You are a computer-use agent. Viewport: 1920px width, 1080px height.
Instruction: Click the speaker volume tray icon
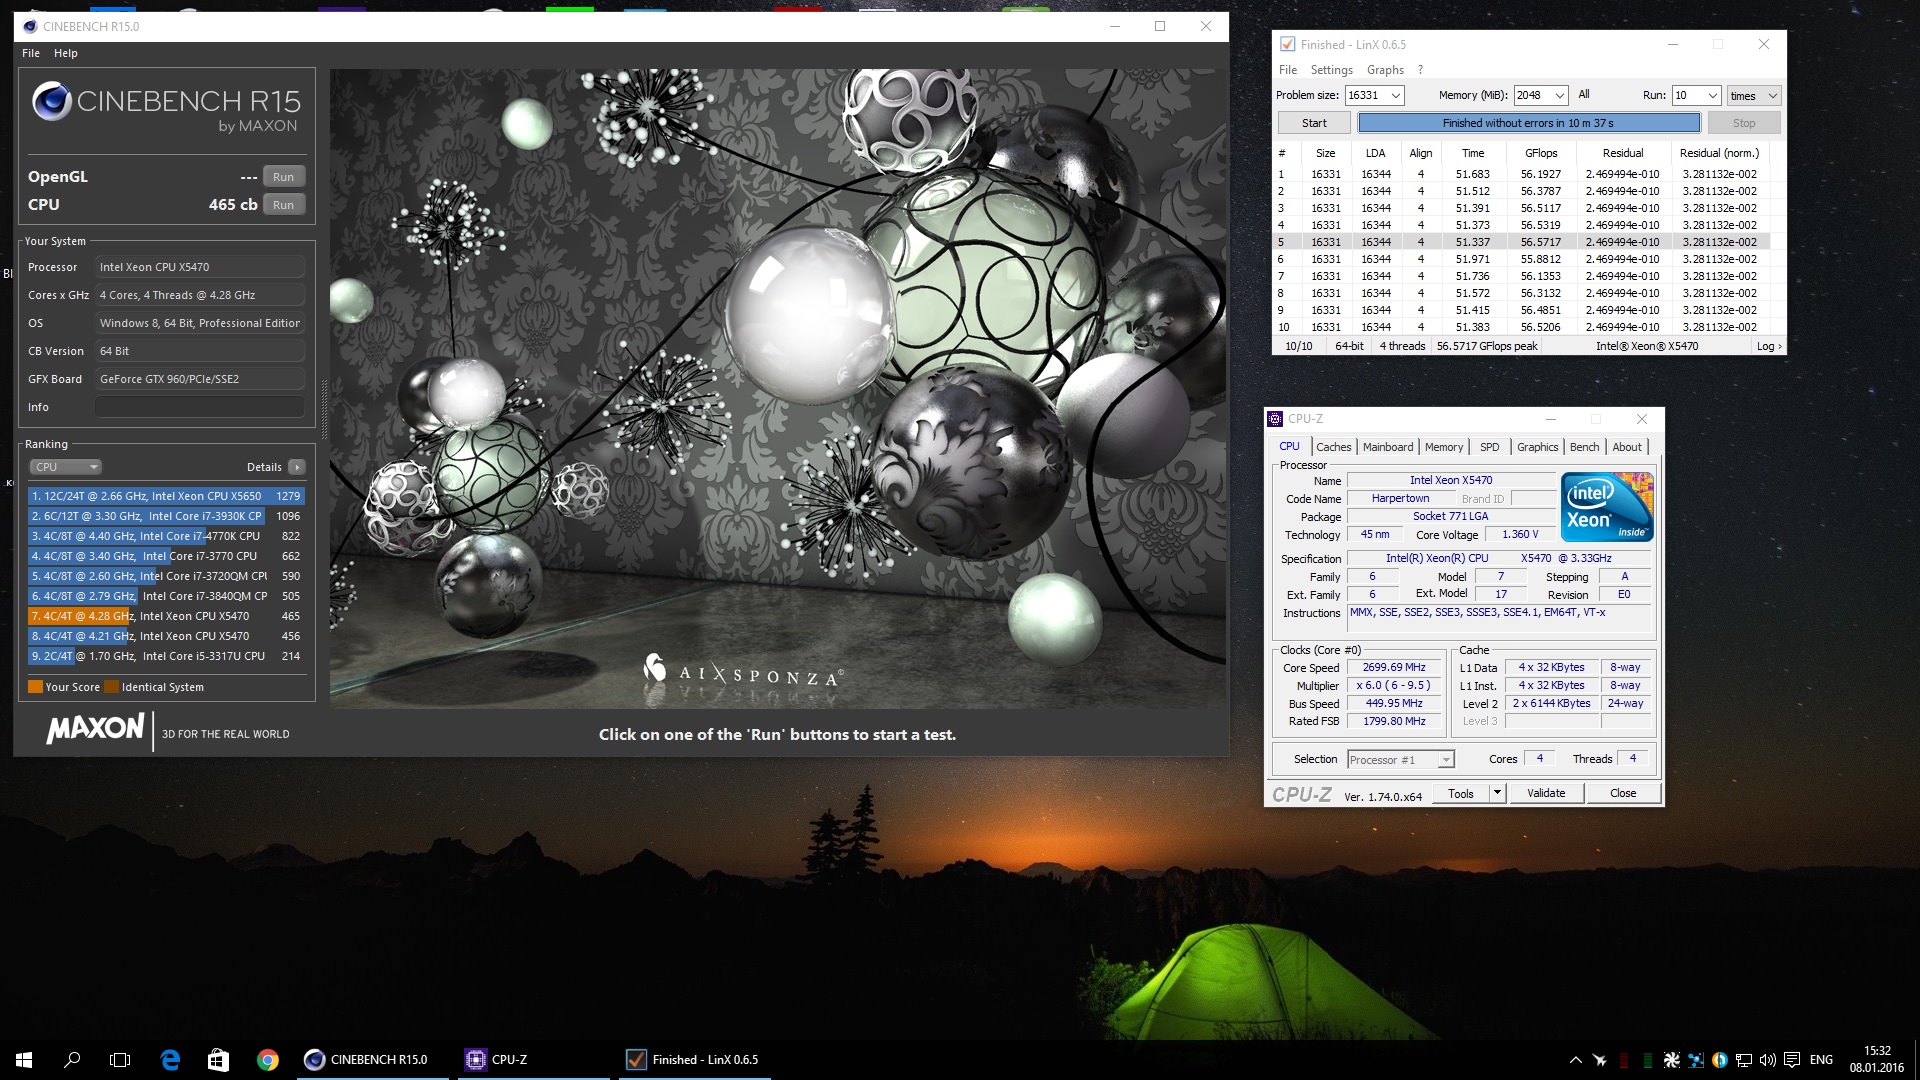[x=1767, y=1059]
